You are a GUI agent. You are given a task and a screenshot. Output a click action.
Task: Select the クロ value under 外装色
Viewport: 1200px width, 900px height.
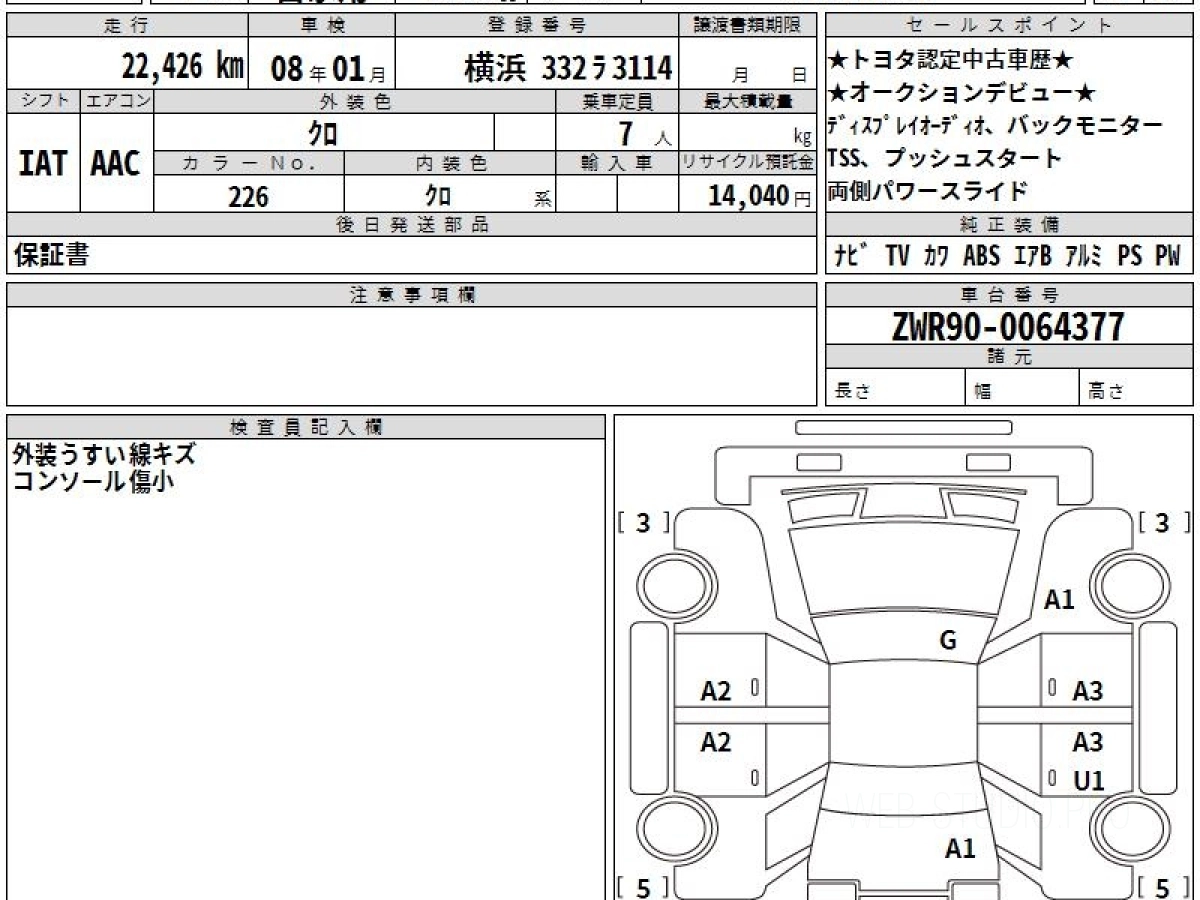pyautogui.click(x=323, y=133)
